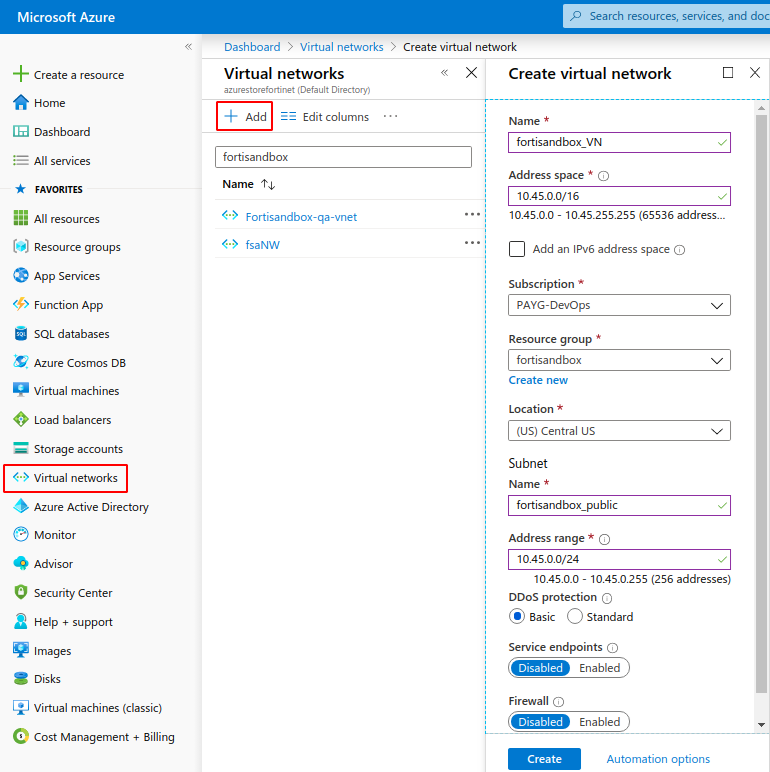This screenshot has width=770, height=772.
Task: Open Automation options link
Action: [658, 759]
